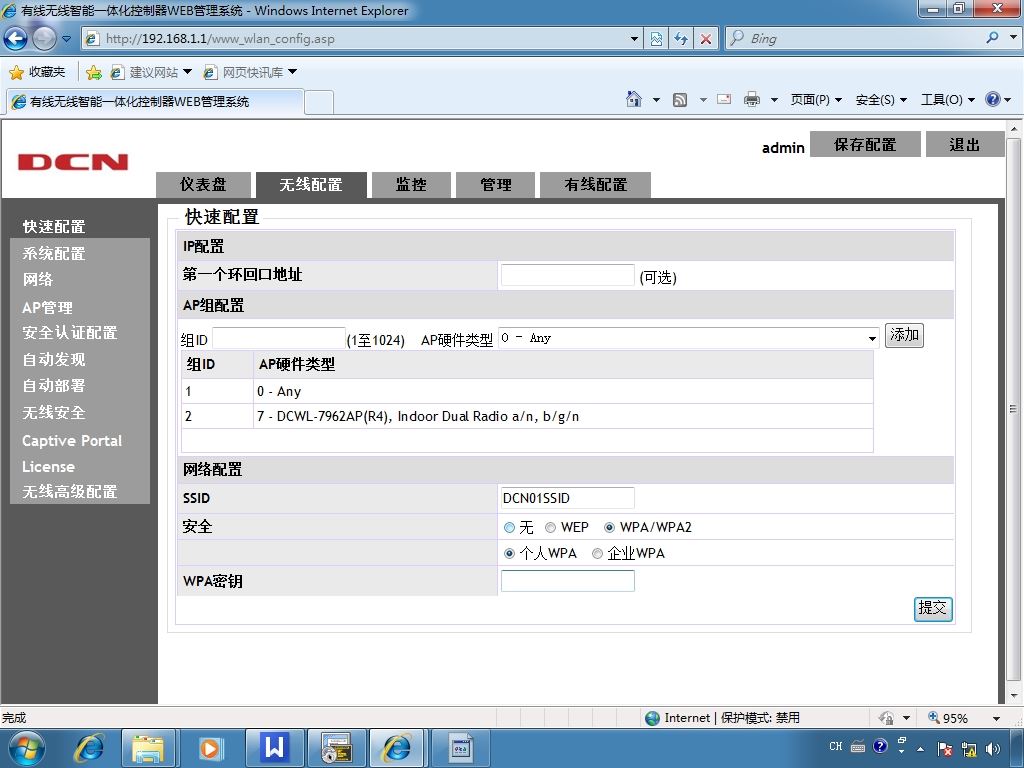
Task: Click the home icon in command bar
Action: pos(633,99)
